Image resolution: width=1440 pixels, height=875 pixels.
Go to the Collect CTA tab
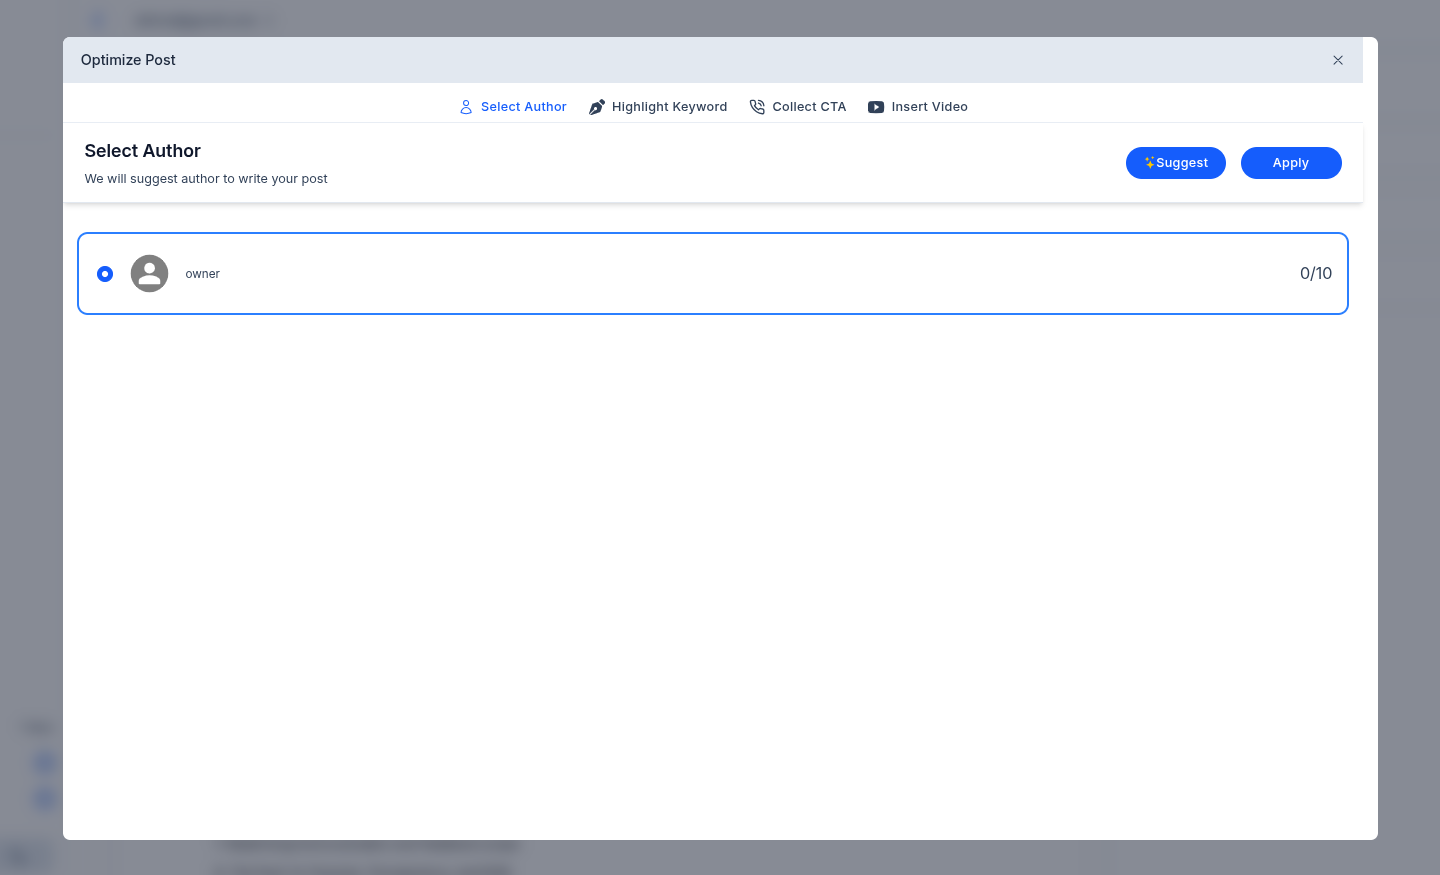point(808,107)
